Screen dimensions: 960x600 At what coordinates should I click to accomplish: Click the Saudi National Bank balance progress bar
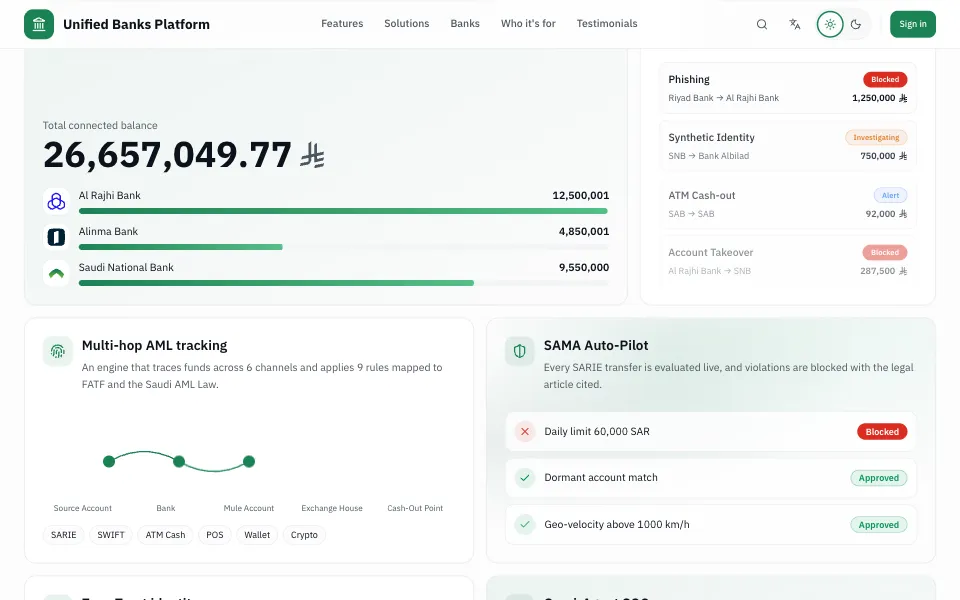click(343, 283)
